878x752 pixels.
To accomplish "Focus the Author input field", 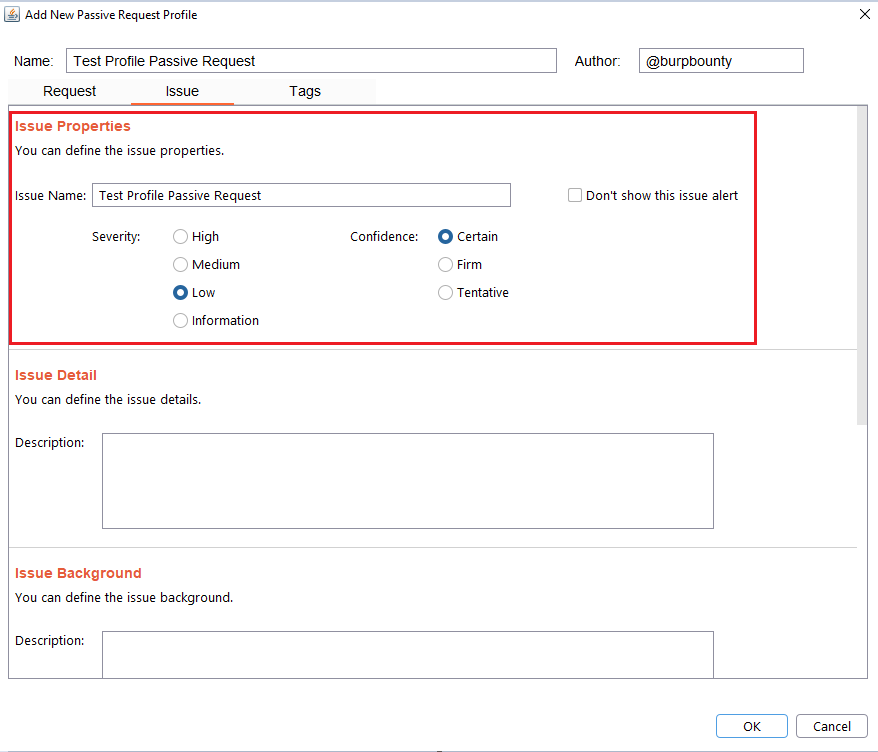I will 720,61.
